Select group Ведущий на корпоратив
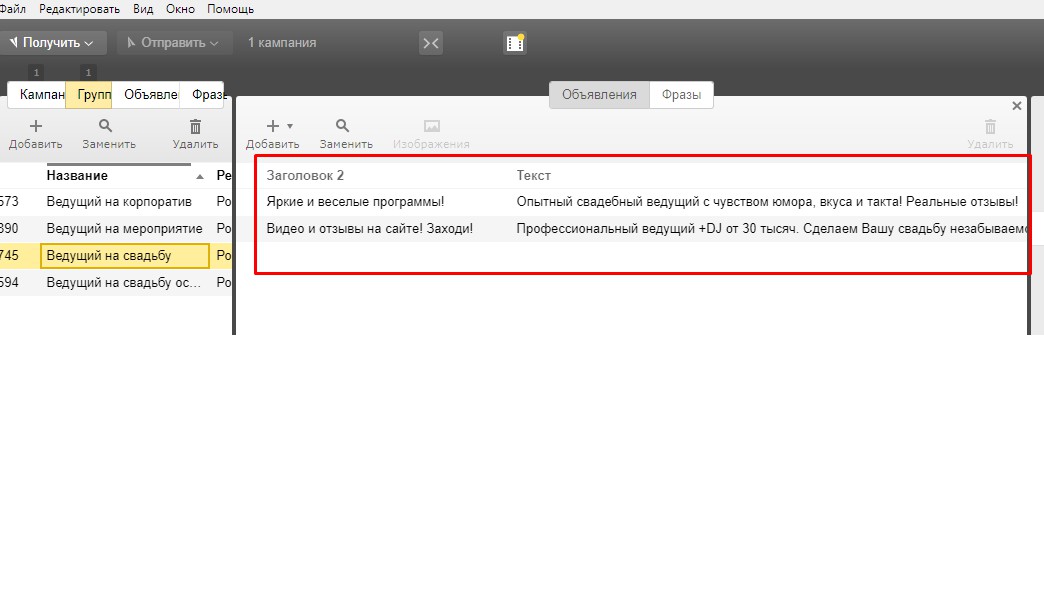This screenshot has width=1044, height=600. [119, 202]
